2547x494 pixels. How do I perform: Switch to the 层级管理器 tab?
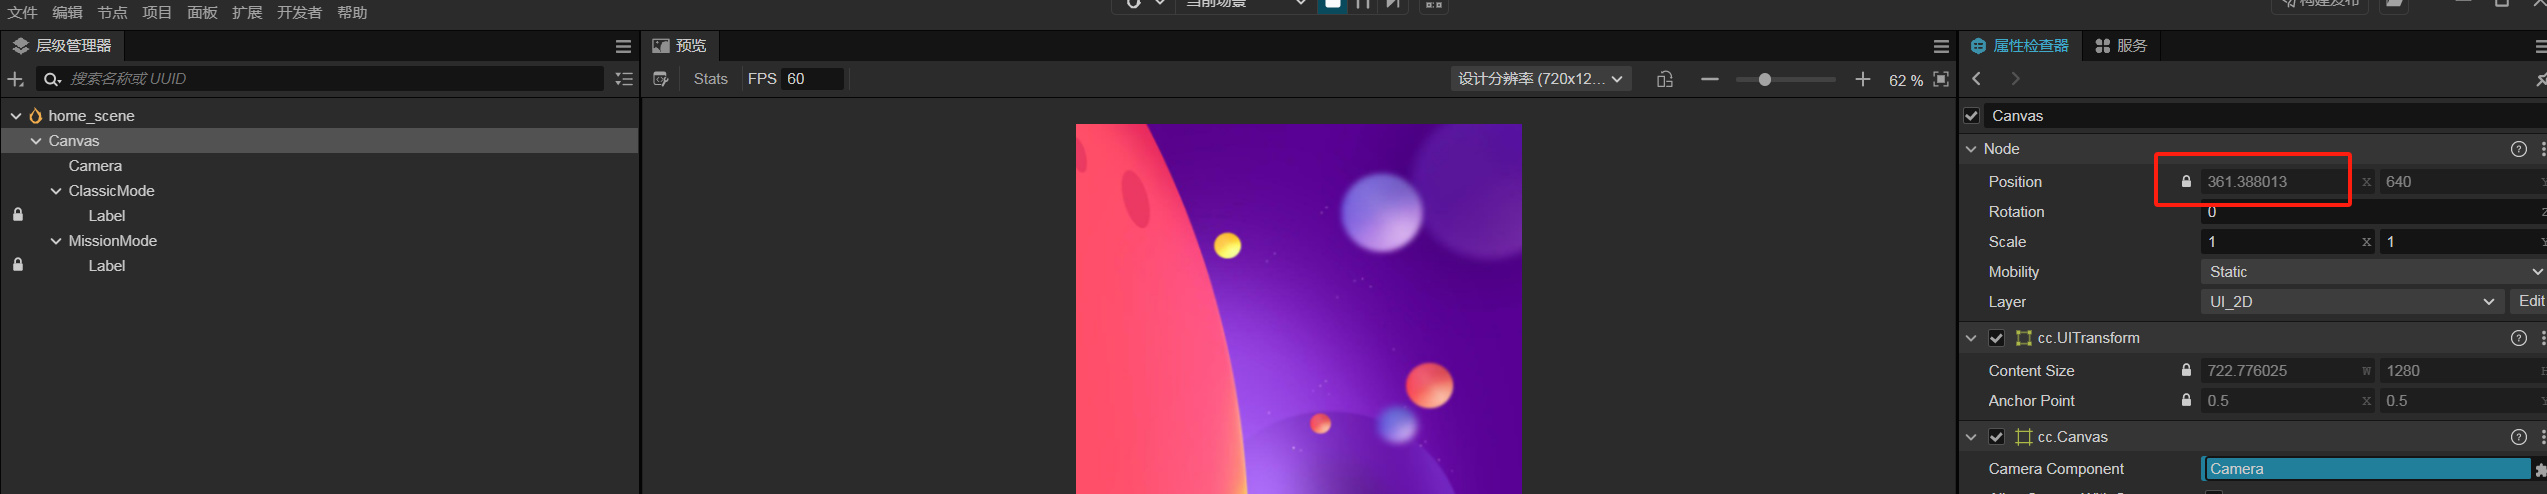[62, 46]
